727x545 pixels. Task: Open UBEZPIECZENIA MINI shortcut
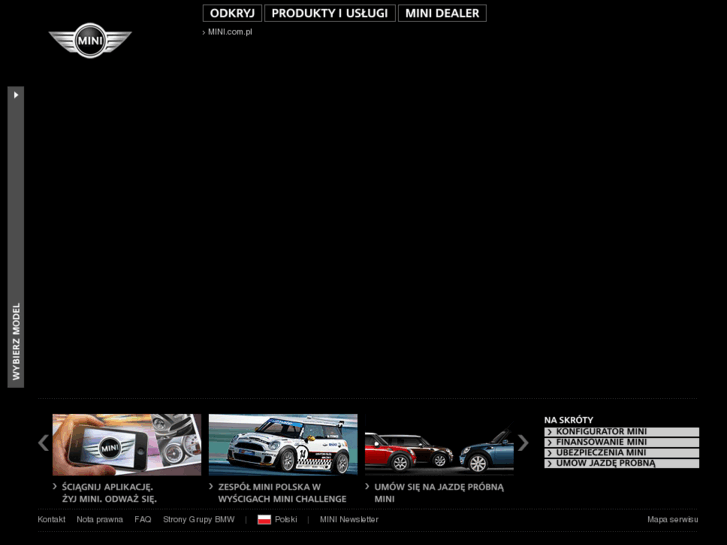622,453
